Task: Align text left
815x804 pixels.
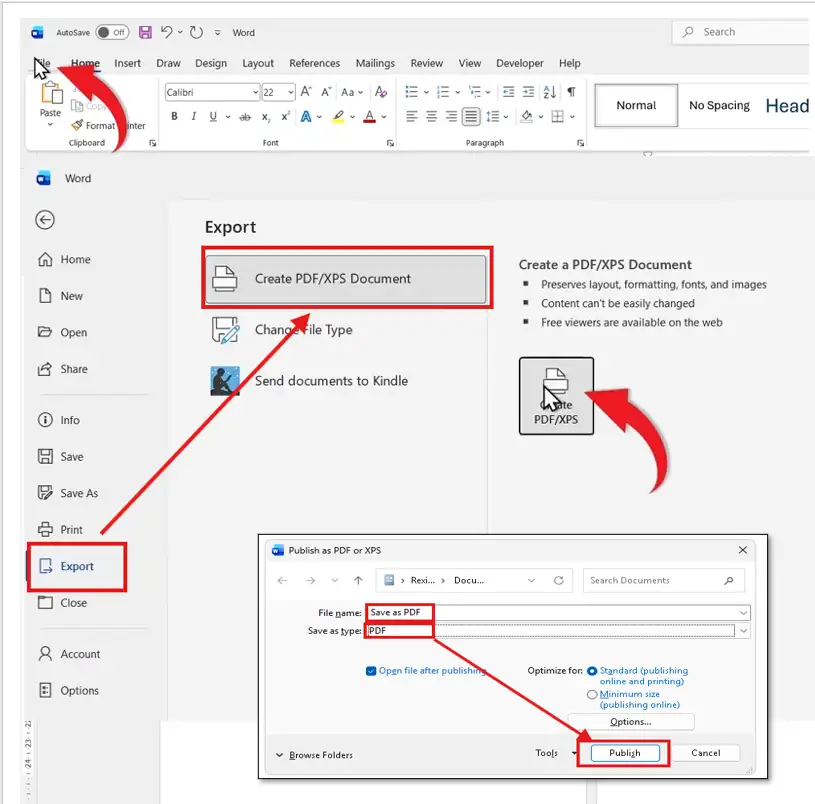Action: [412, 116]
